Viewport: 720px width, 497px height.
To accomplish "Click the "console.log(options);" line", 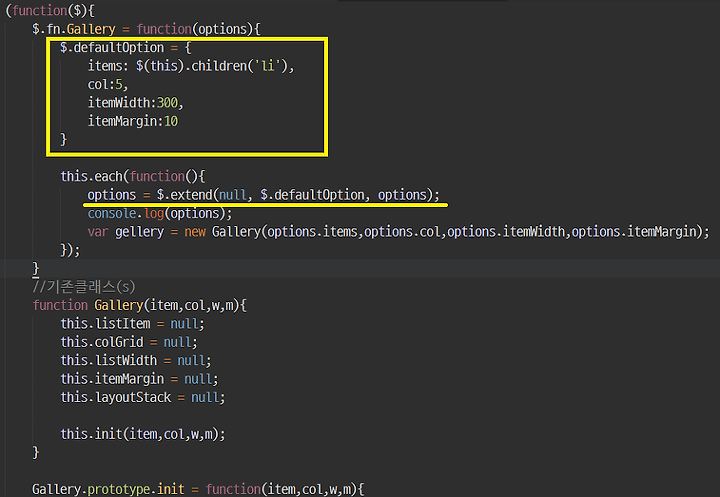I will (160, 214).
